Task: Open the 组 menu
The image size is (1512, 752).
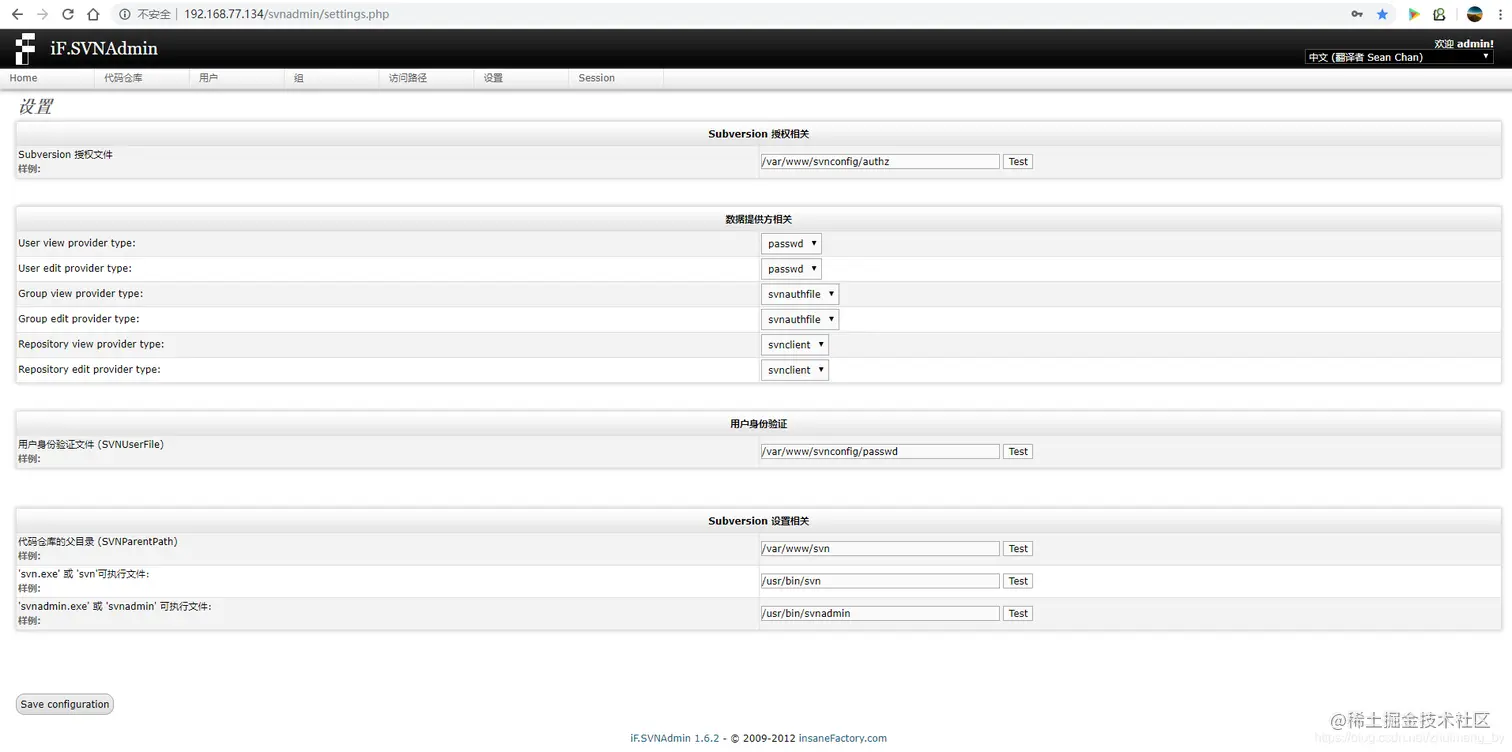Action: point(332,78)
